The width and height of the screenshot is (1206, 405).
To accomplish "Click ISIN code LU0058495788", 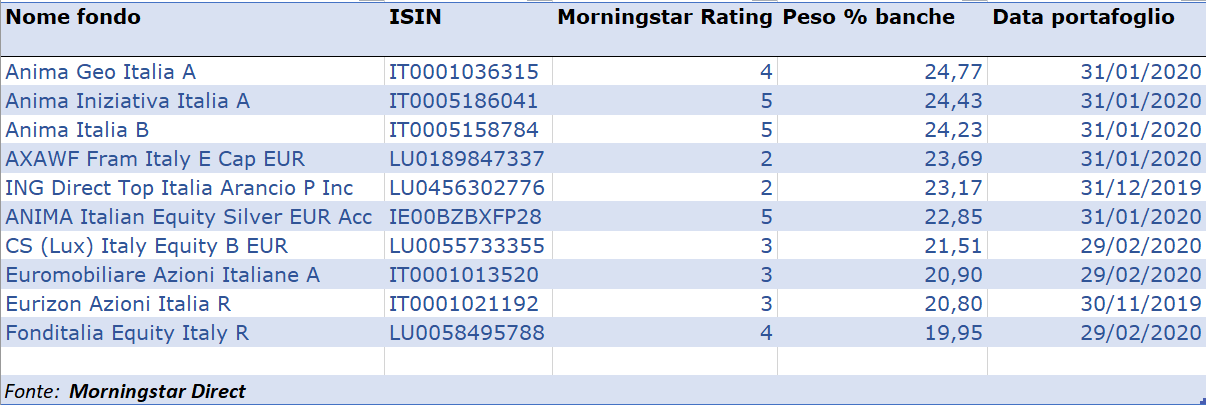I will coord(467,333).
